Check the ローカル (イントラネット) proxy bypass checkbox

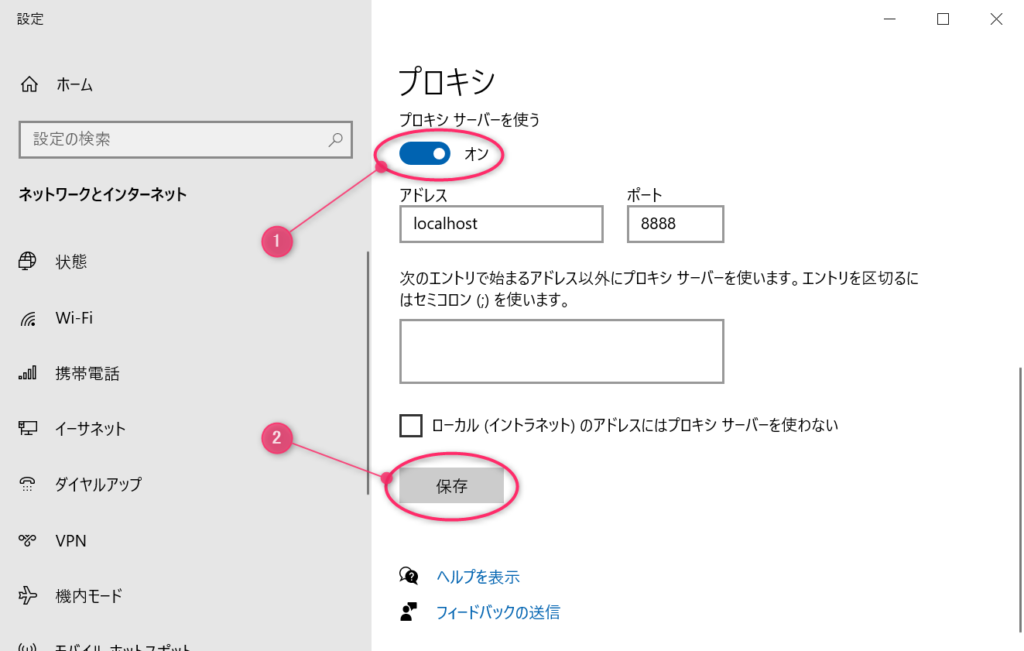411,425
